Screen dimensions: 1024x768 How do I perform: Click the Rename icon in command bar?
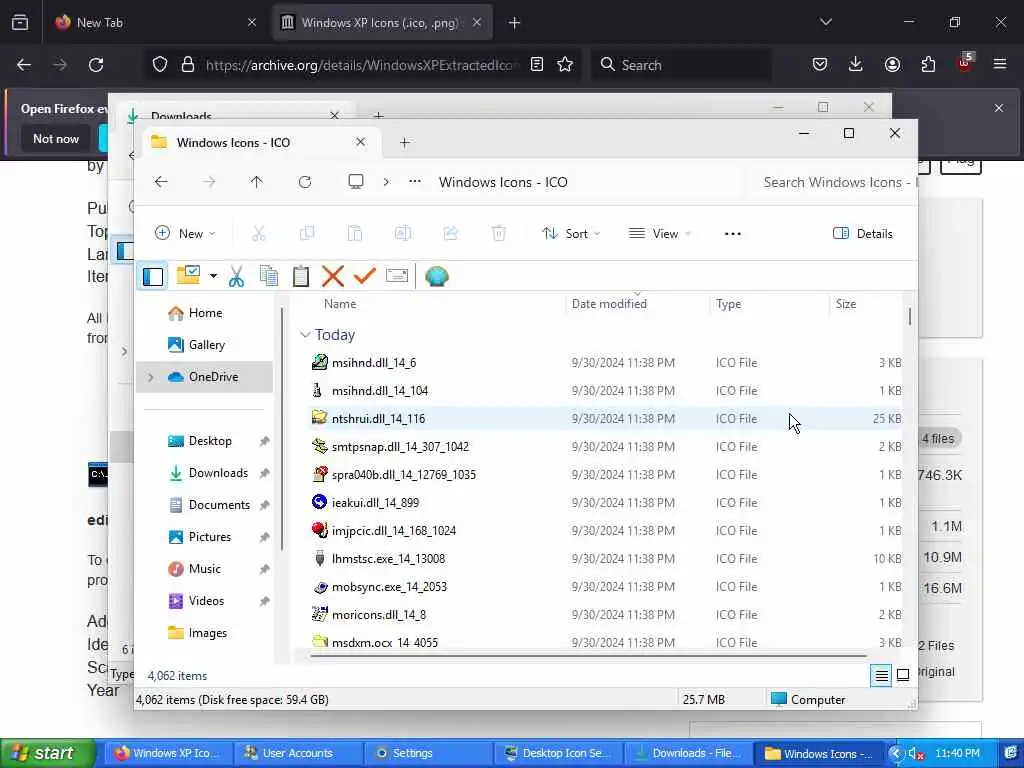click(x=403, y=233)
